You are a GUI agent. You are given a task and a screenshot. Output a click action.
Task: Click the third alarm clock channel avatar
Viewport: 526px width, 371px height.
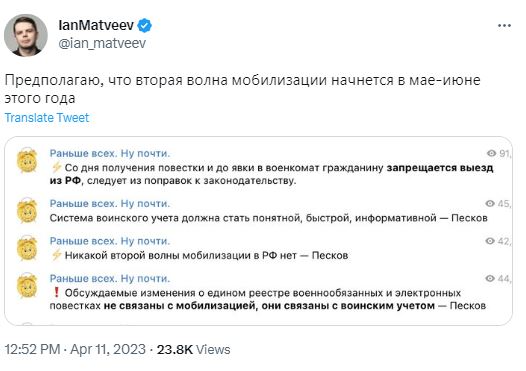click(x=27, y=248)
